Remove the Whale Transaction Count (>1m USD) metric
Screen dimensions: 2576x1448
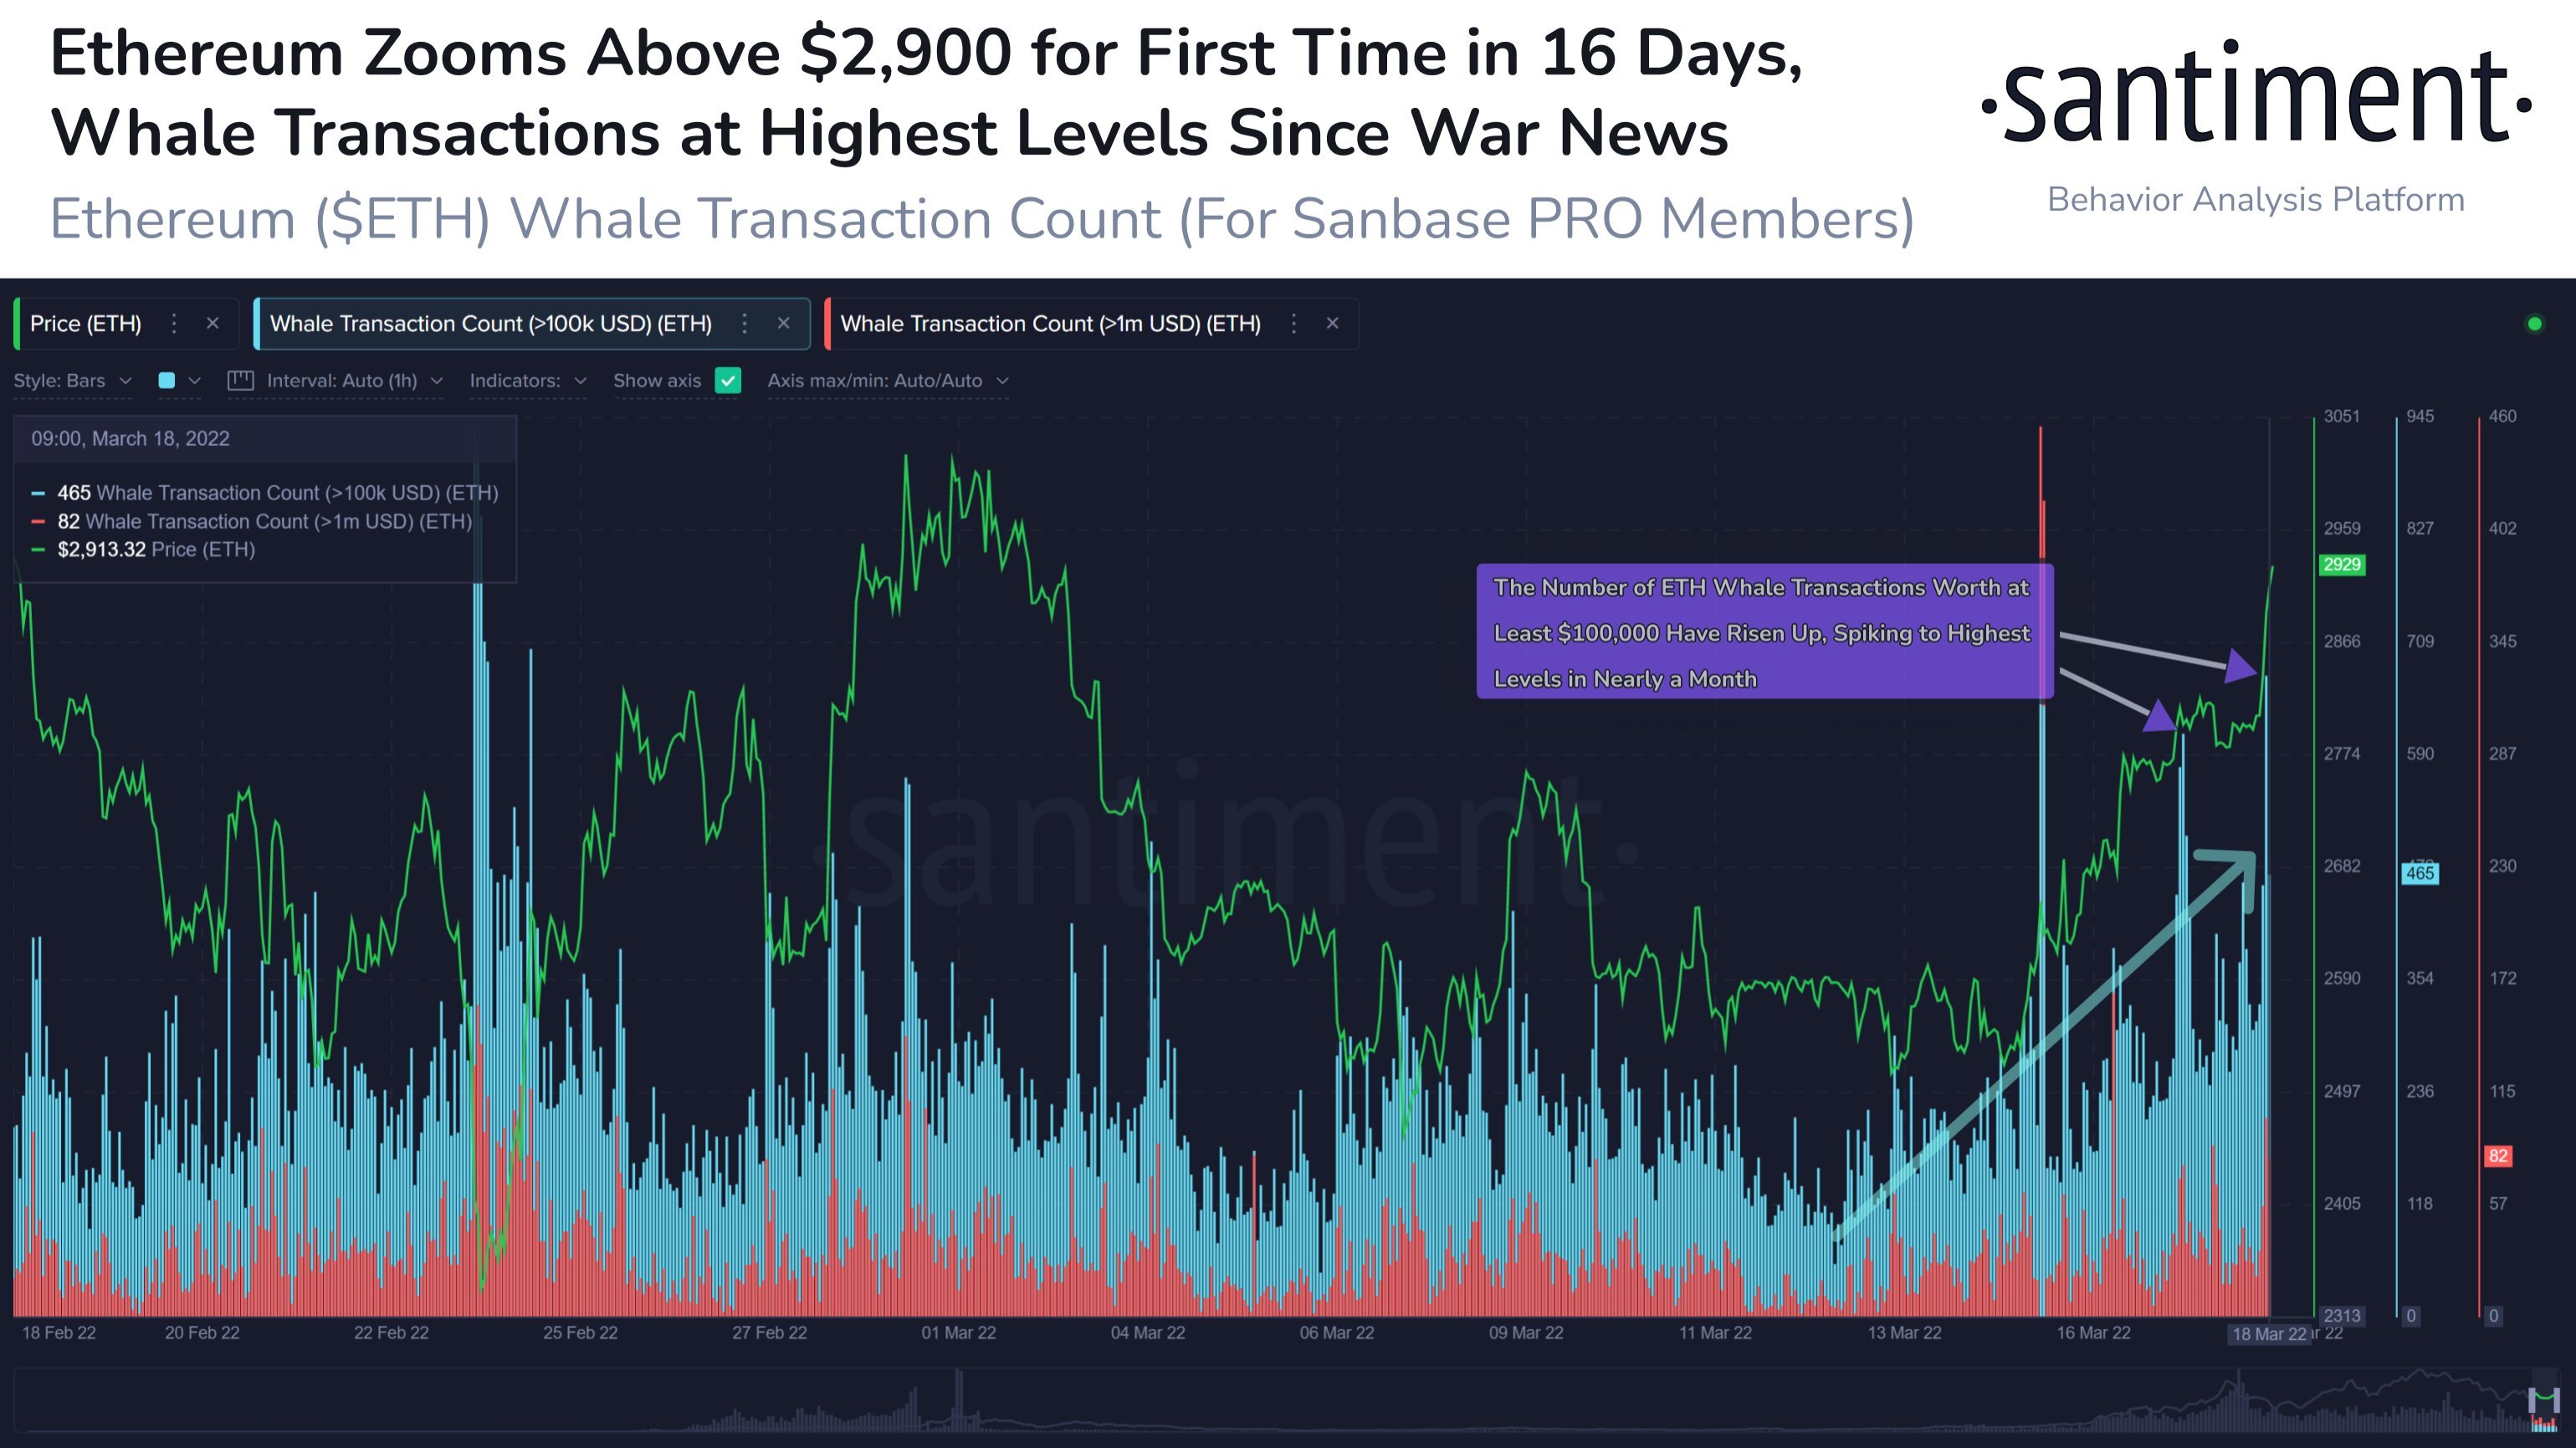1333,323
